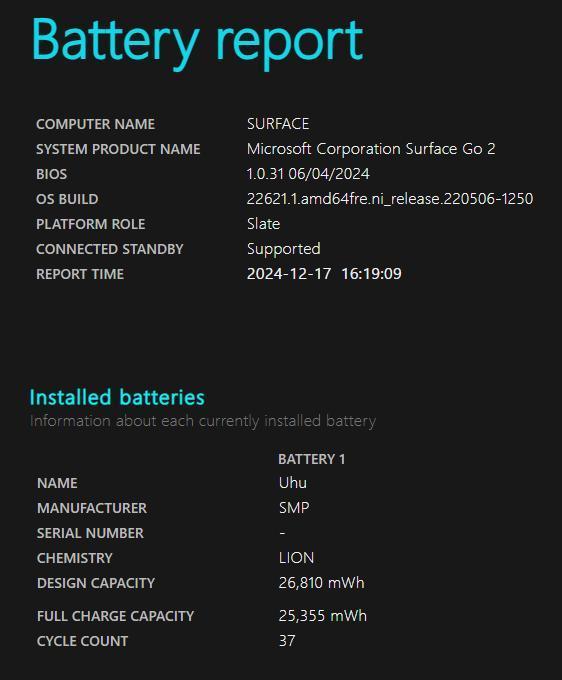Click the BATTERY 1 column header

pos(311,459)
